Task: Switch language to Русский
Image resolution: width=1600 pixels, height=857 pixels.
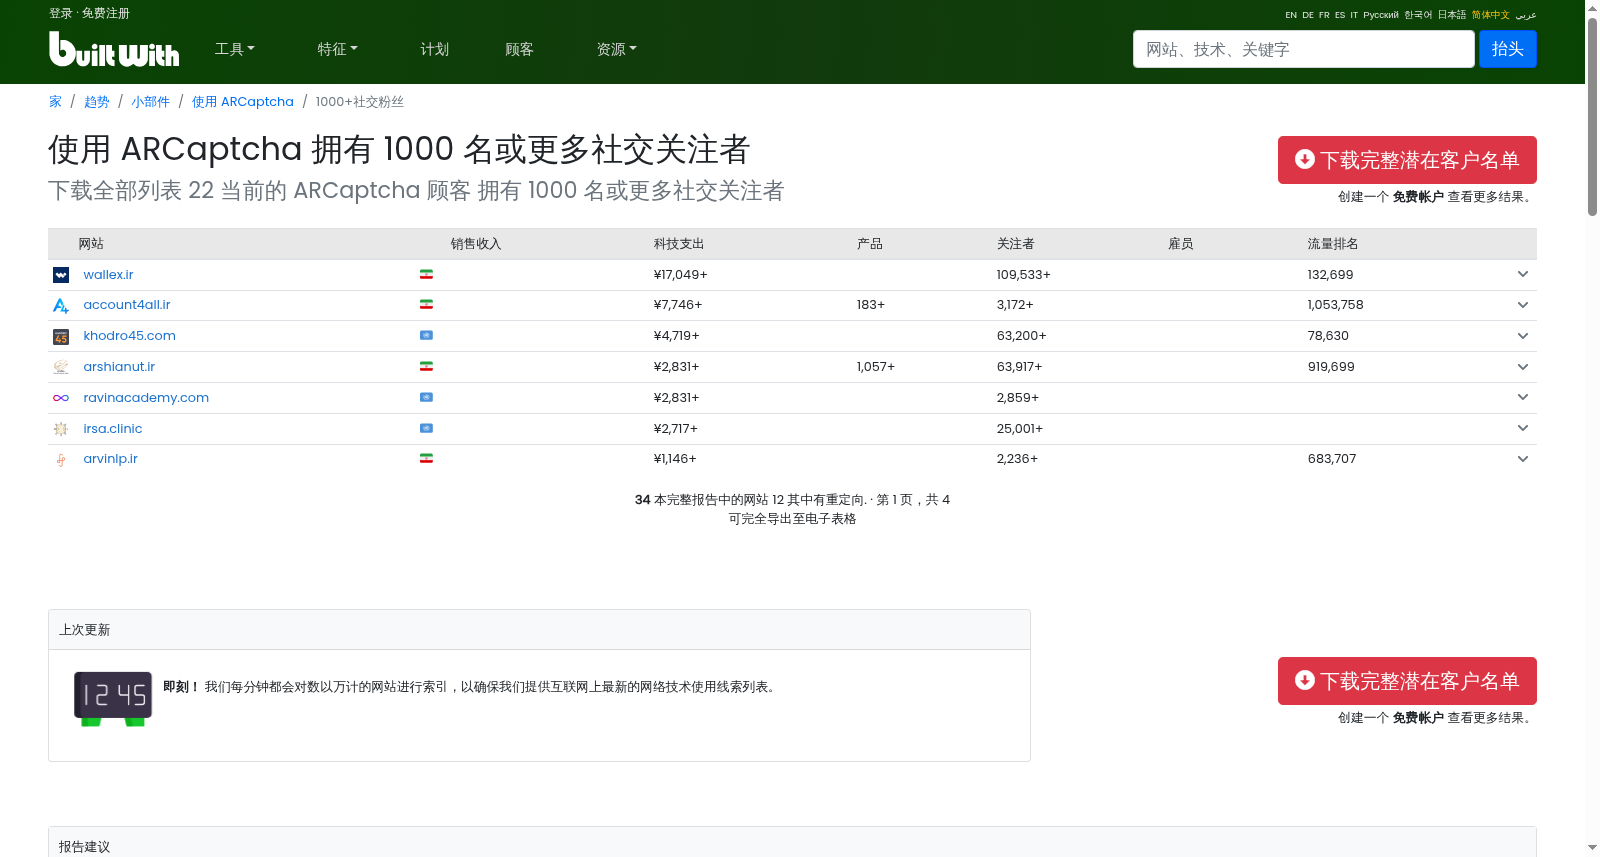Action: point(1381,15)
